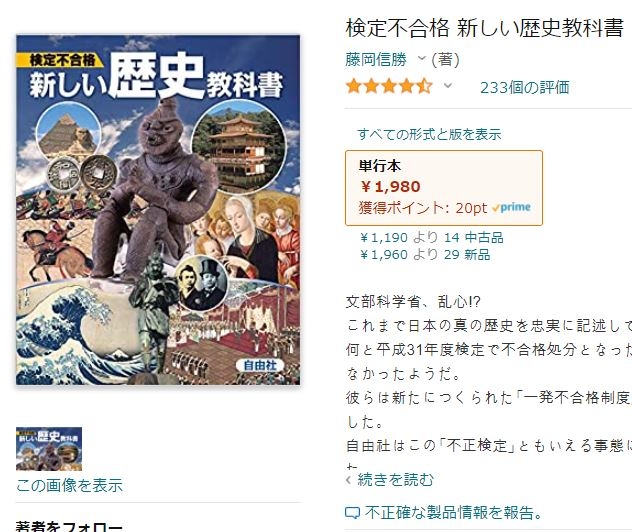Viewport: 632px width, 532px height.
Task: Open the main book cover image
Action: (x=158, y=210)
